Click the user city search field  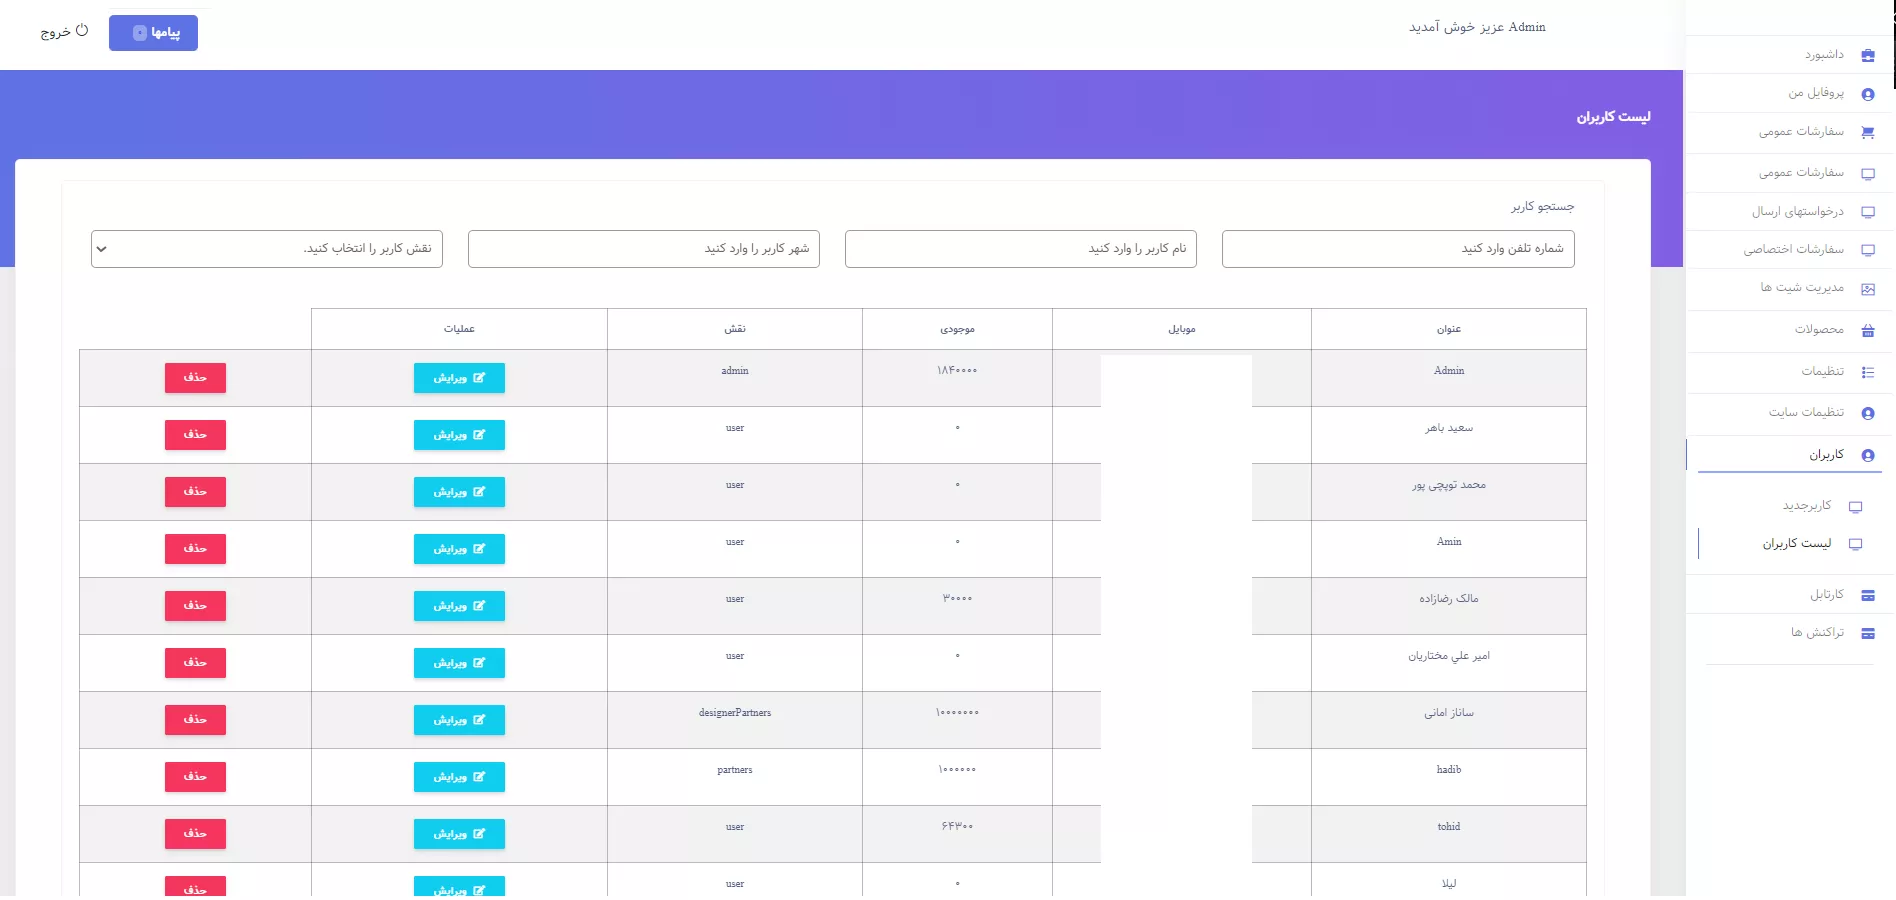[x=643, y=249]
